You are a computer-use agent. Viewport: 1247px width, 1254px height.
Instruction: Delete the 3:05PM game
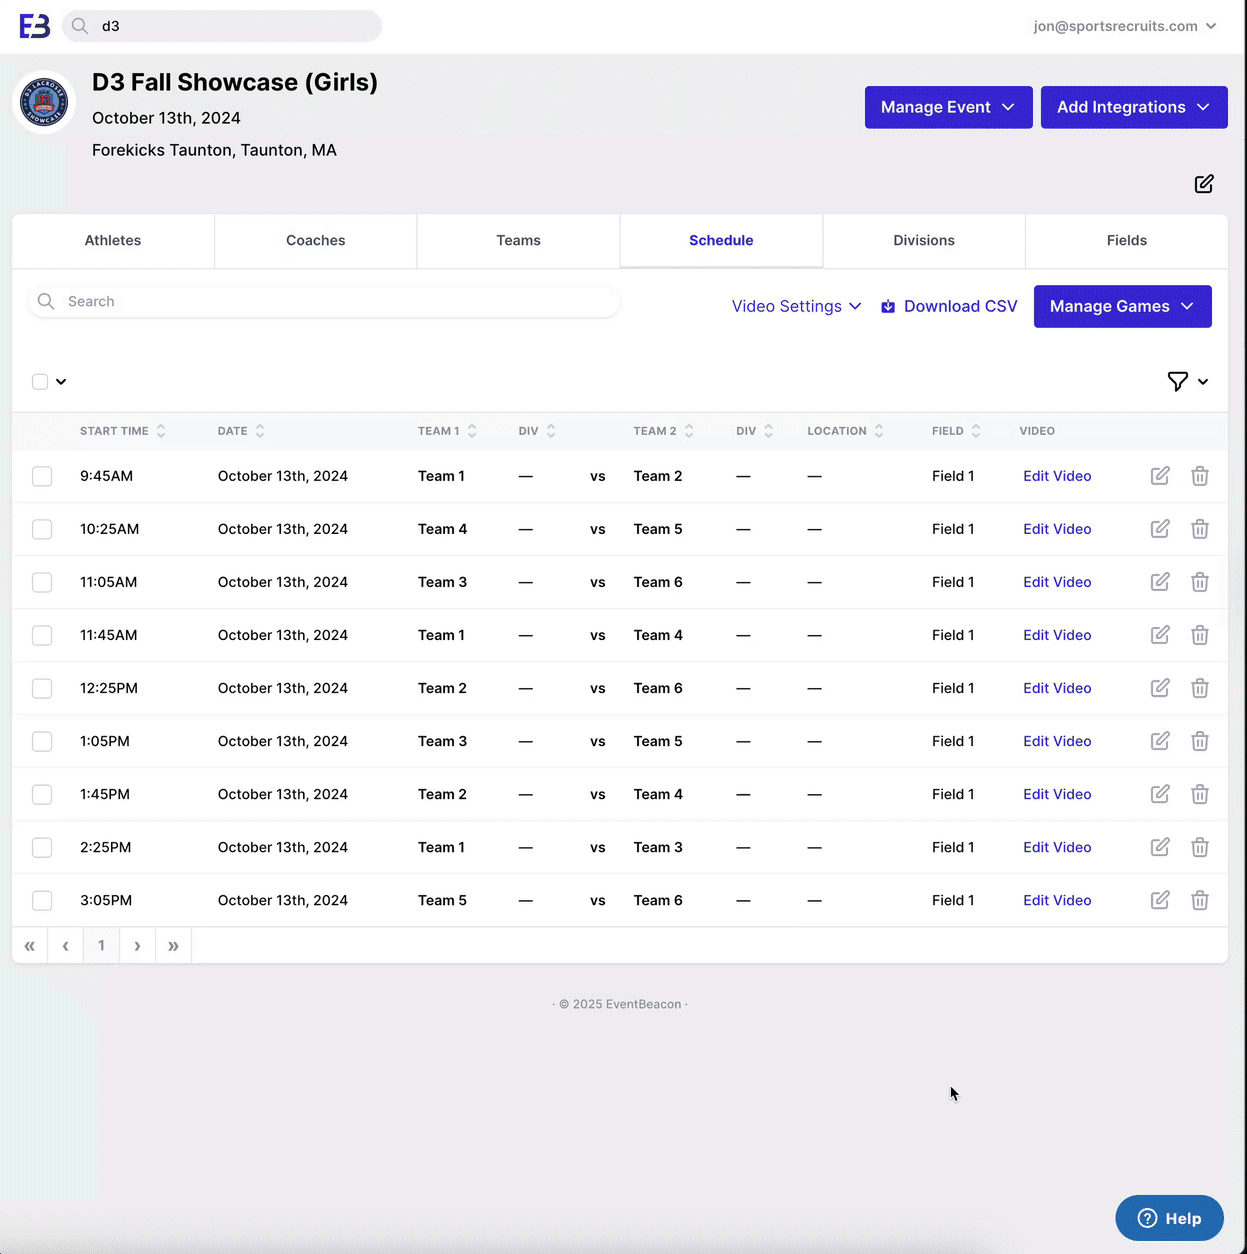[x=1200, y=900]
